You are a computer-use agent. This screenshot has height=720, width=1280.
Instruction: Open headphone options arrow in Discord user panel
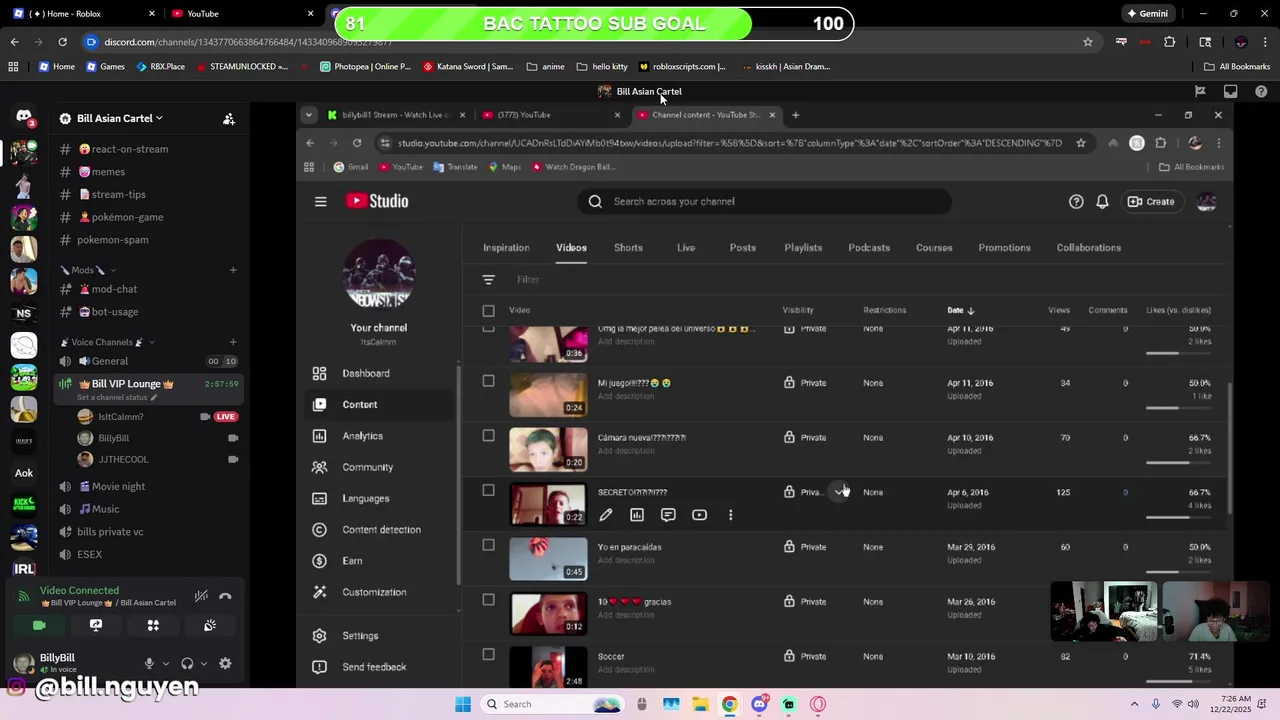(203, 664)
